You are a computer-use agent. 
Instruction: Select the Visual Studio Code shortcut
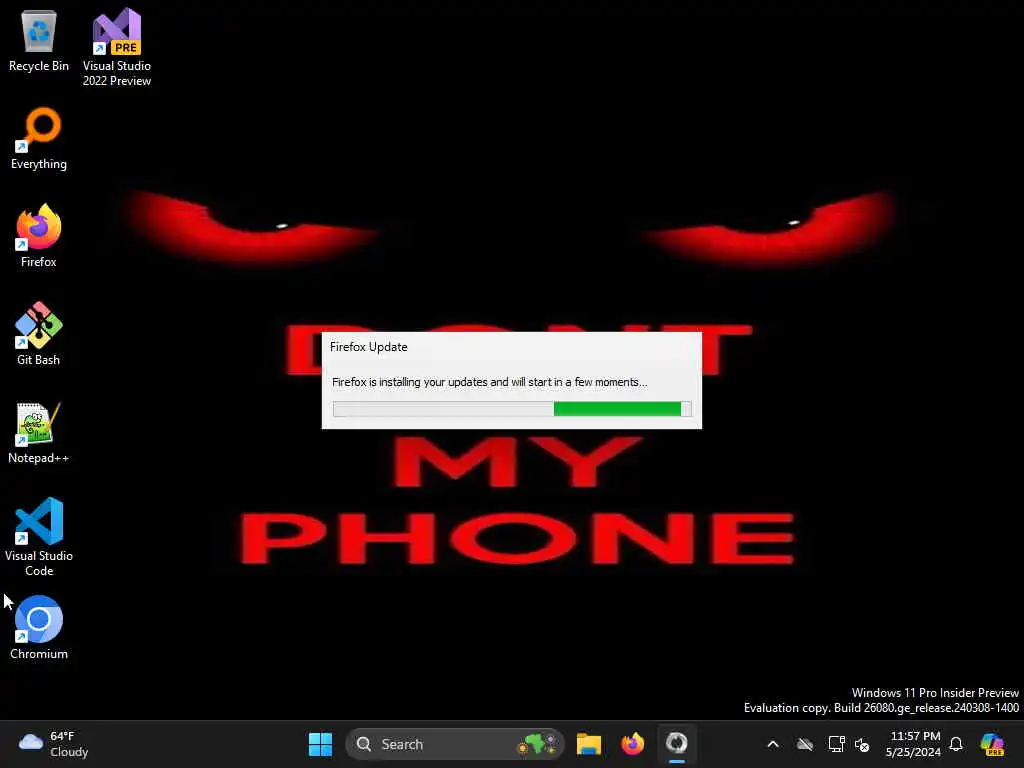(x=39, y=537)
